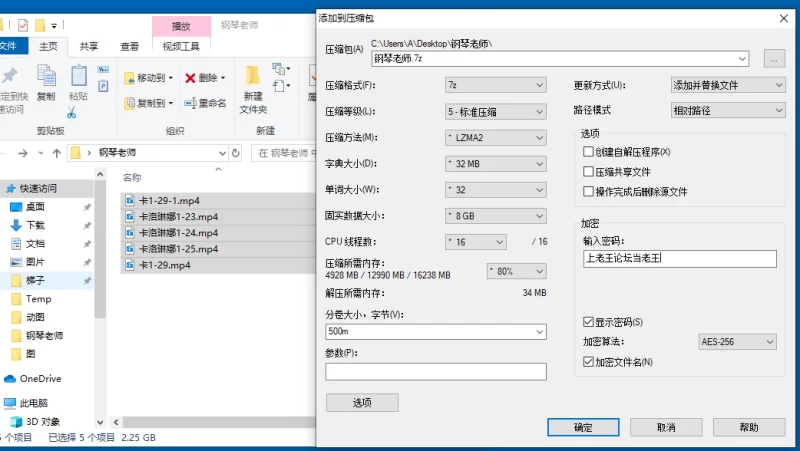This screenshot has height=451, width=800.
Task: Click the browse ellipsis button beside archive name
Action: 774,59
